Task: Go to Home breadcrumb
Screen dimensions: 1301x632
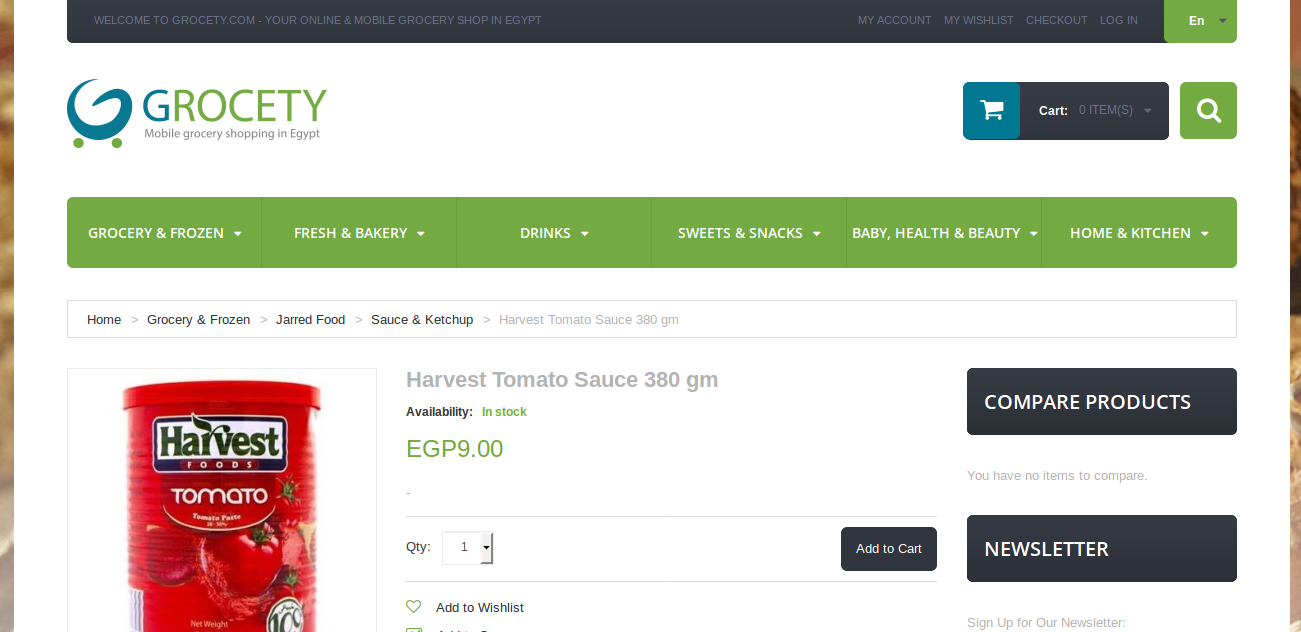Action: point(104,320)
